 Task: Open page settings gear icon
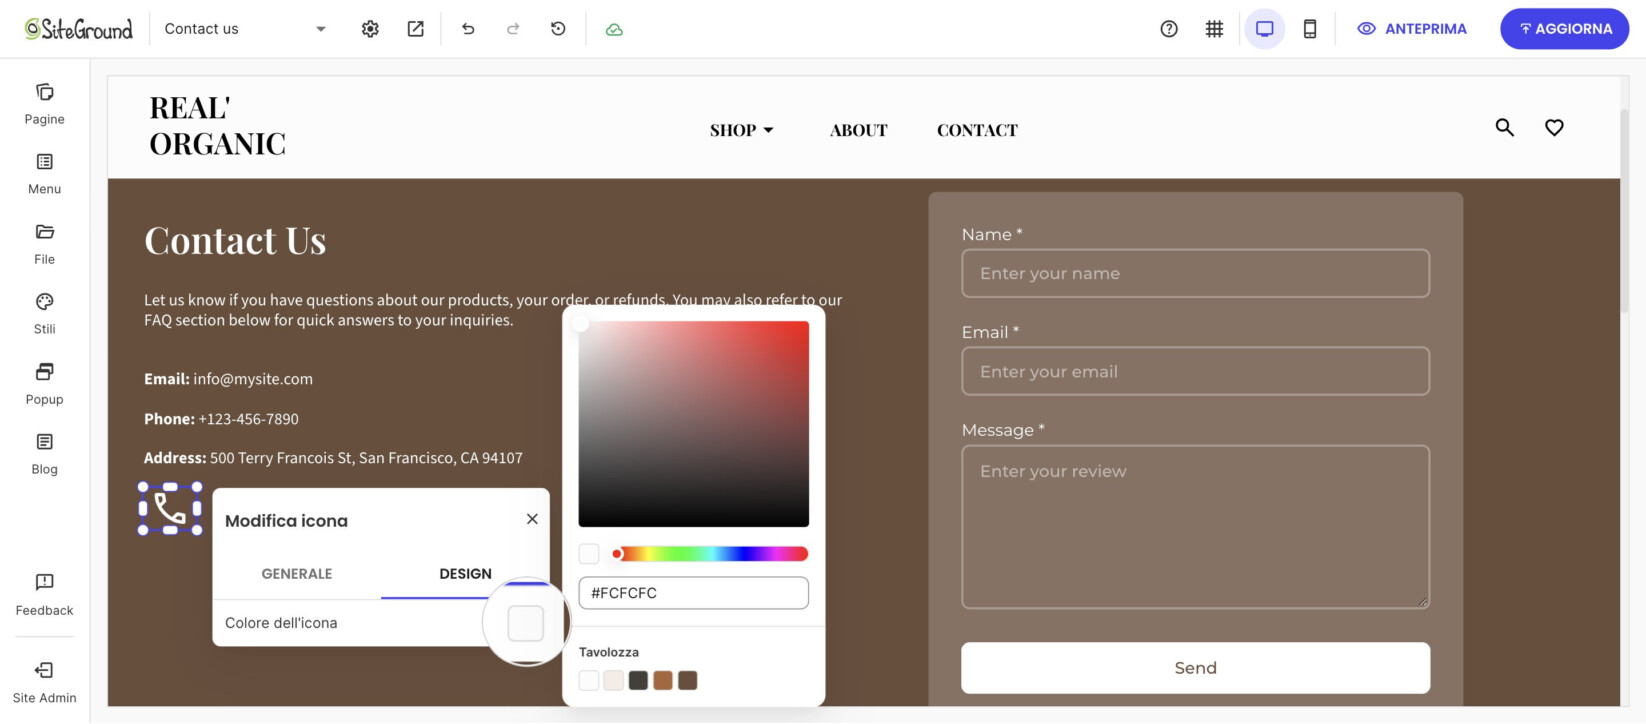(370, 29)
